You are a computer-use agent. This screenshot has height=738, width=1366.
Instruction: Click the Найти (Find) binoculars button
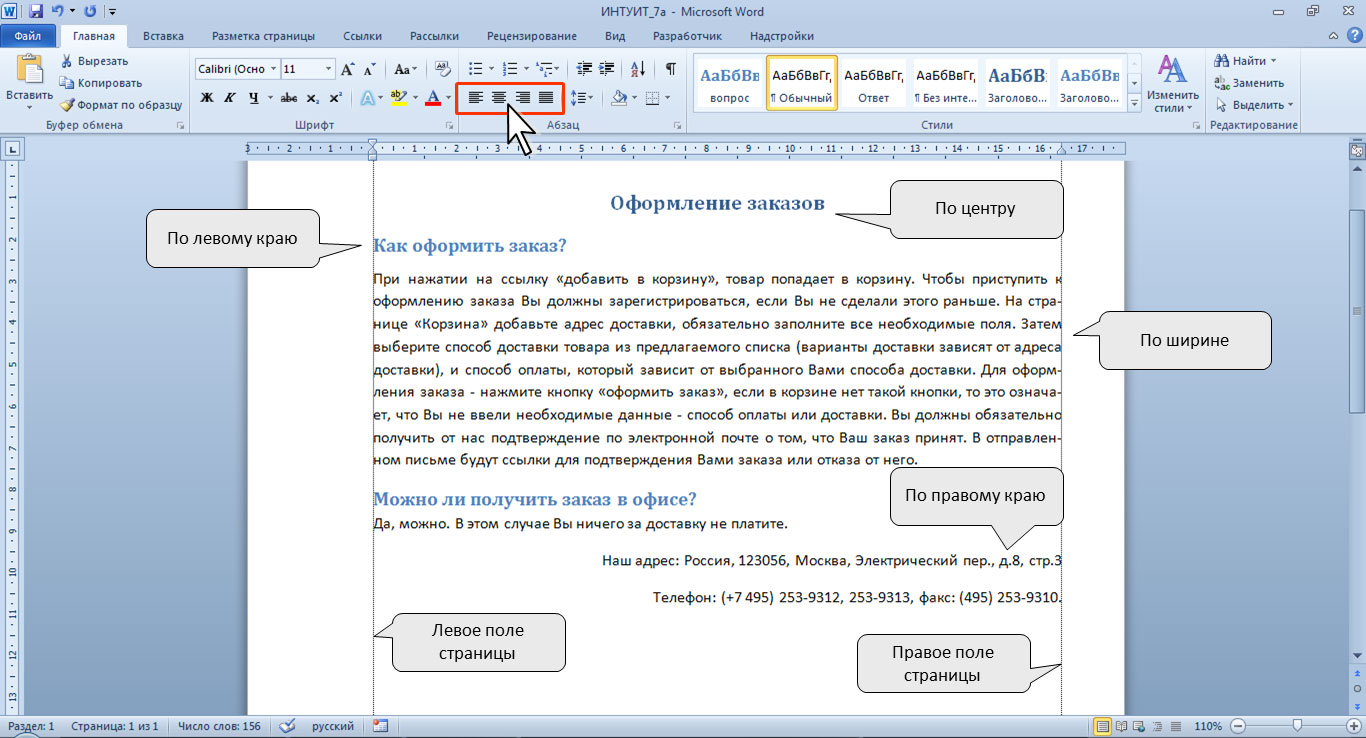pyautogui.click(x=1245, y=61)
